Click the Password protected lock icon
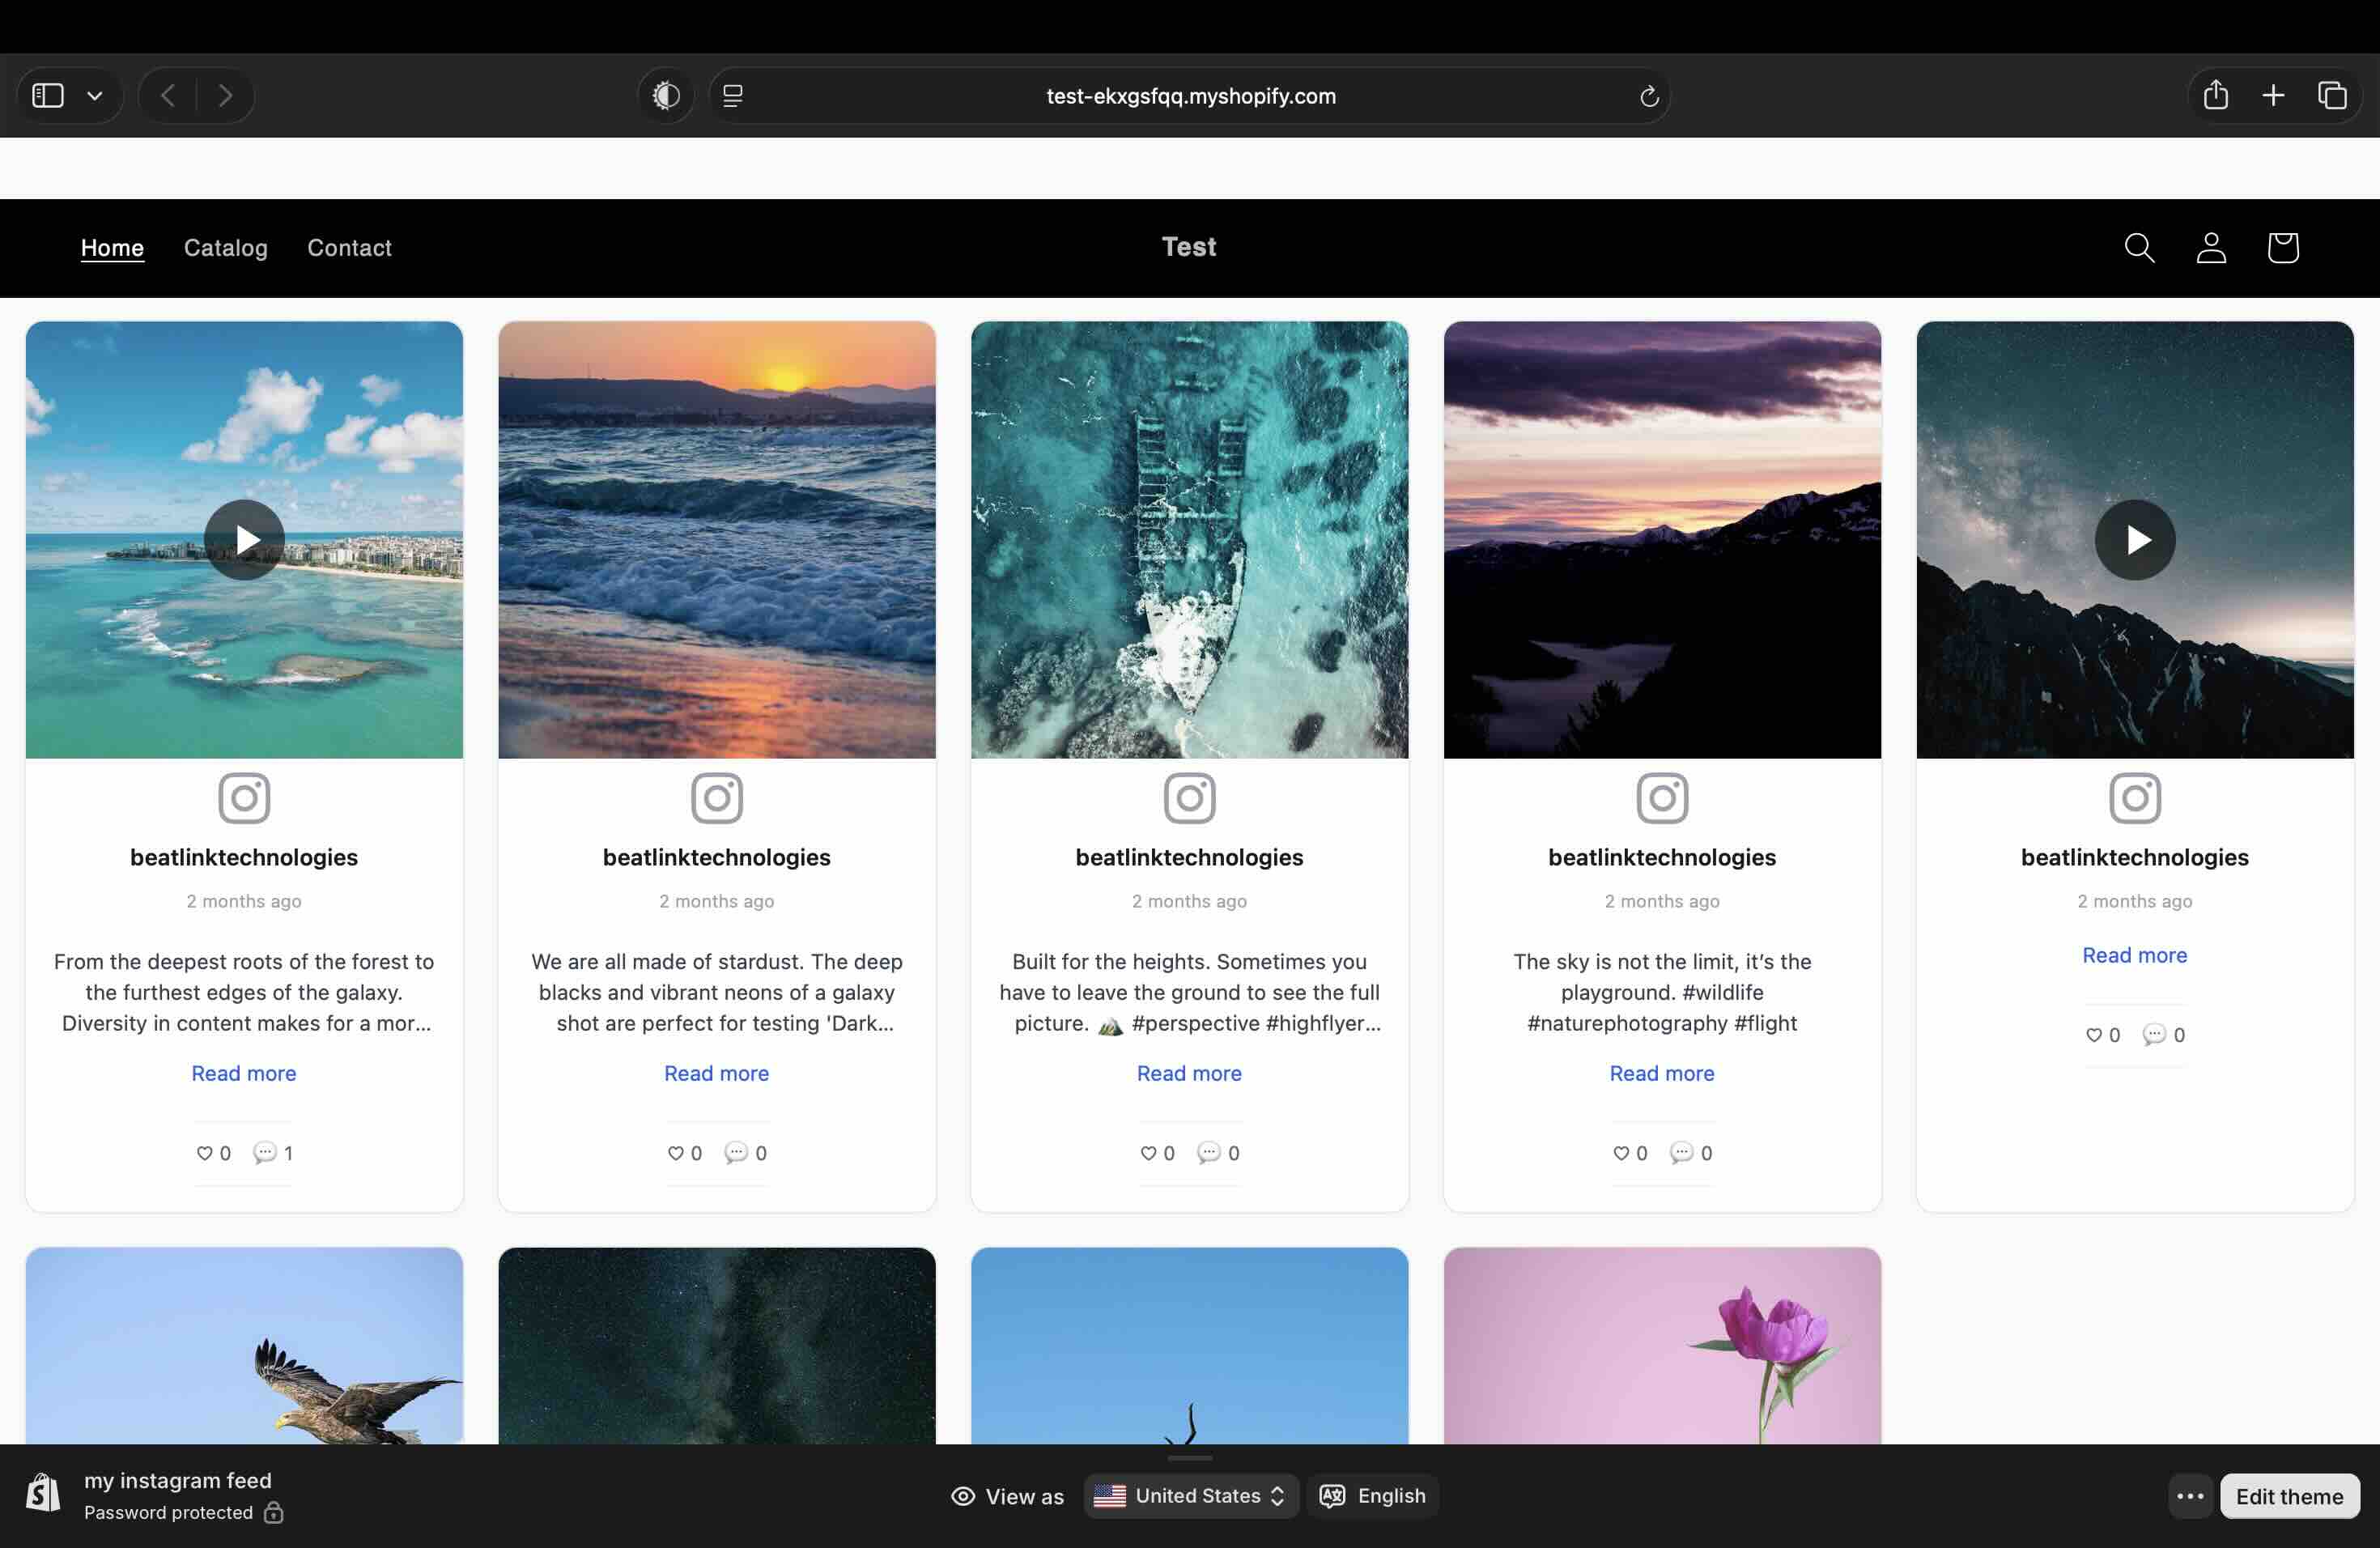The height and width of the screenshot is (1548, 2380). point(273,1512)
